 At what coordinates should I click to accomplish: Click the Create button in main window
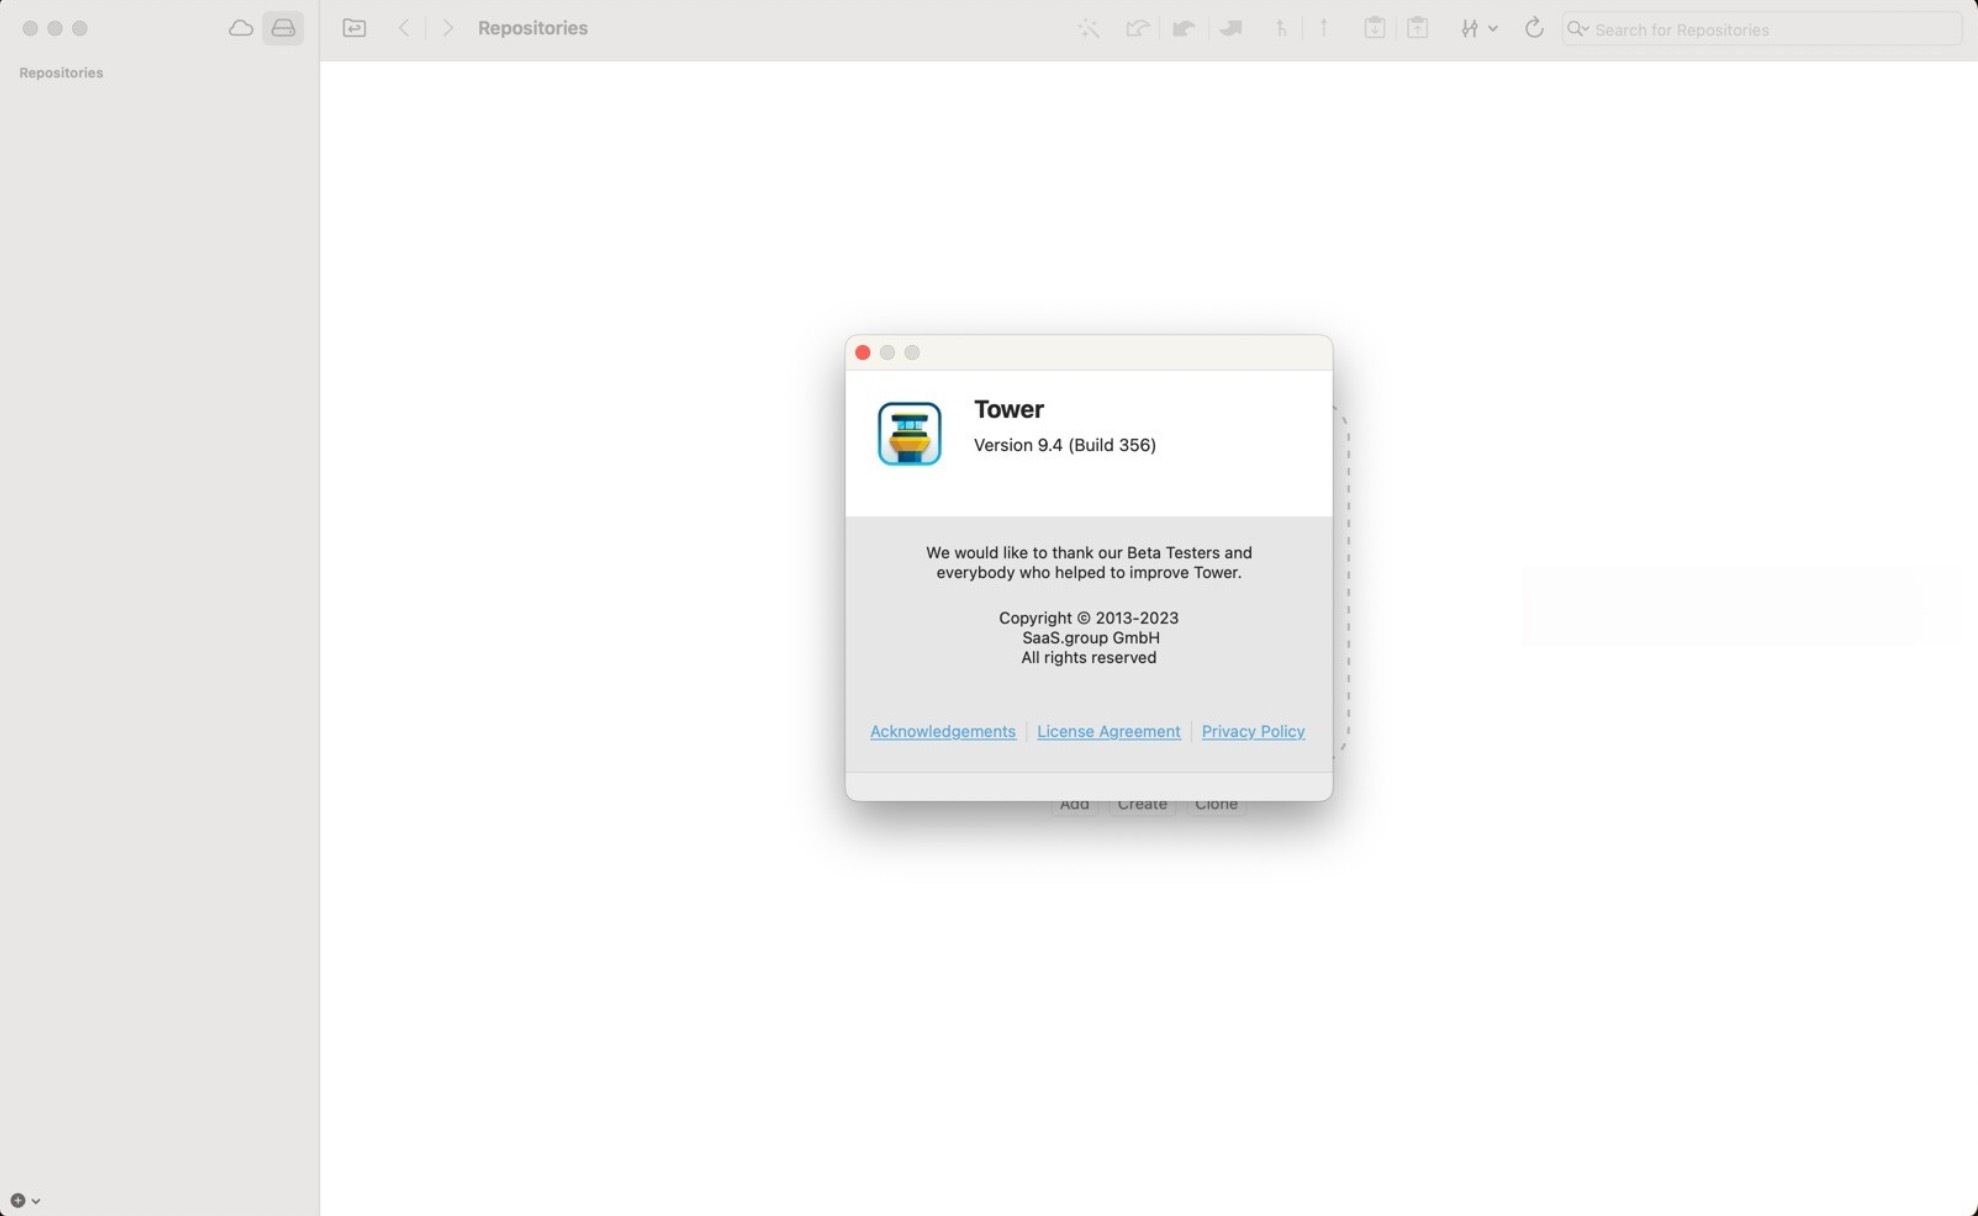point(1142,805)
